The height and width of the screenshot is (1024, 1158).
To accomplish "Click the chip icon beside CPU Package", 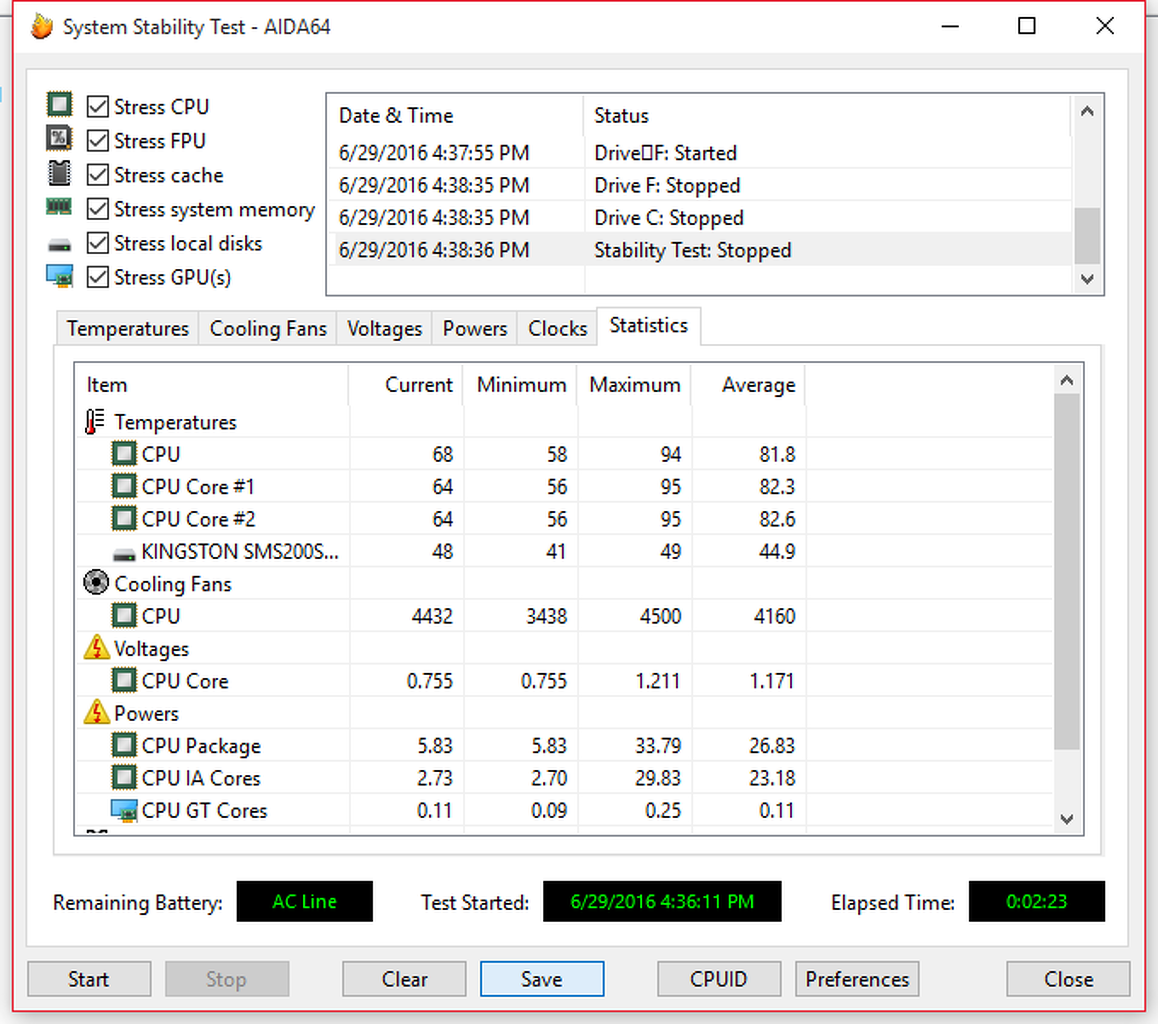I will coord(124,745).
